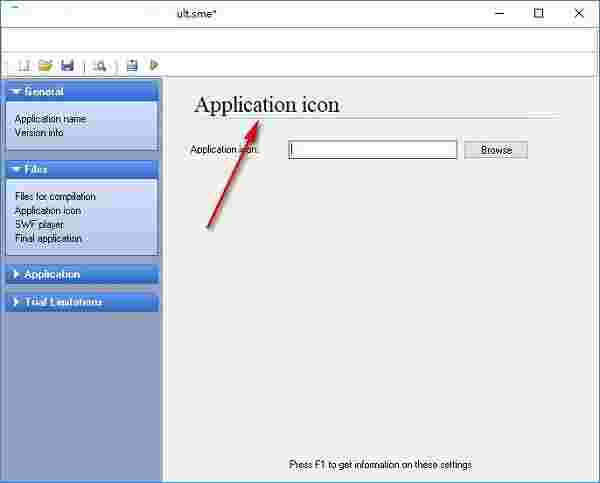Screen dimensions: 600x483
Task: Select Application icon in the Files list
Action: [48, 211]
